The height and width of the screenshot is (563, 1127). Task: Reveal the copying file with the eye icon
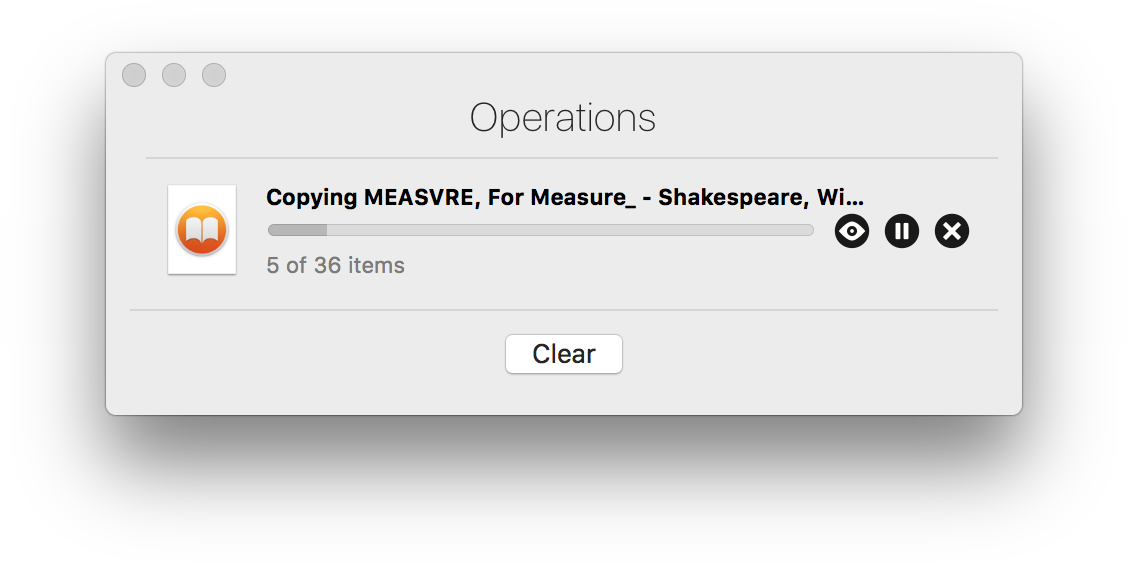coord(852,232)
